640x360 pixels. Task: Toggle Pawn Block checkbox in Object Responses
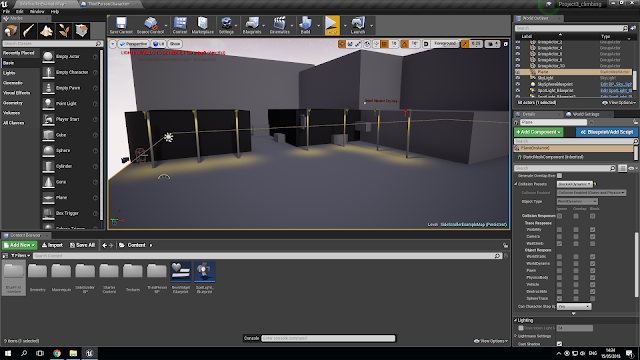[592, 271]
